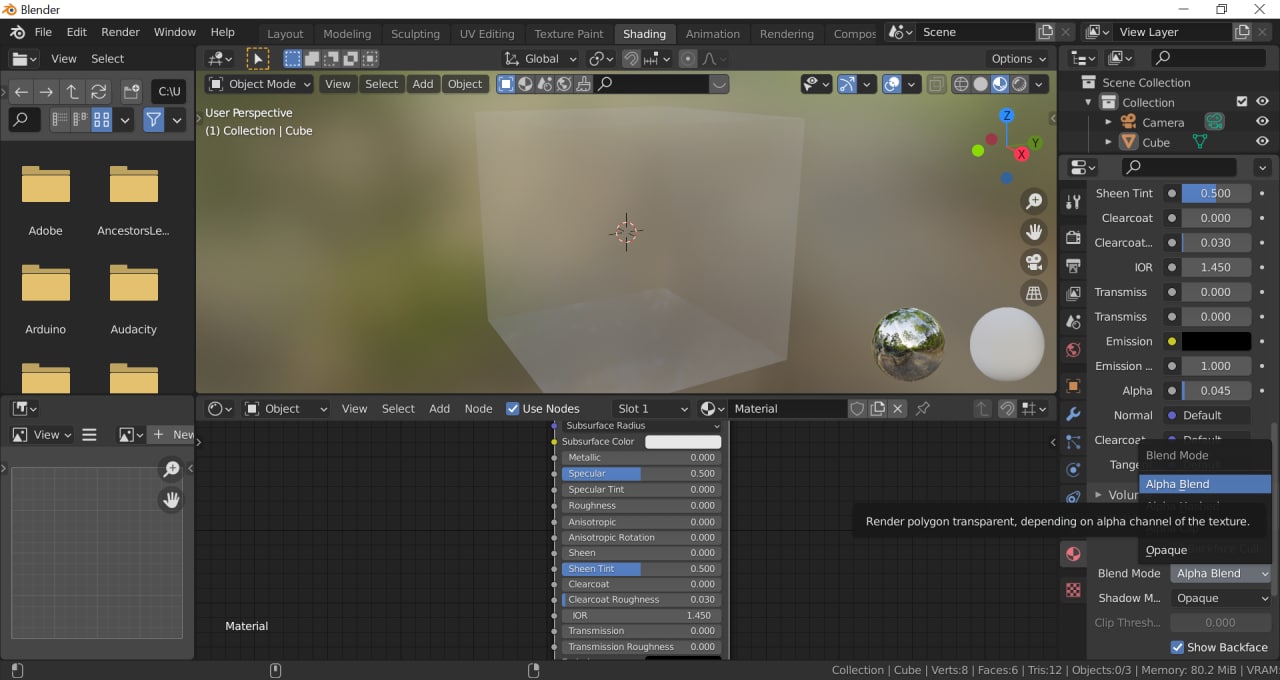
Task: Open Global transform orientation dropdown
Action: coord(540,59)
